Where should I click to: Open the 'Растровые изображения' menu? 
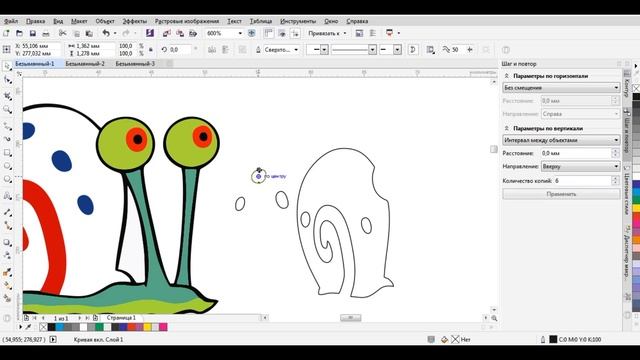click(187, 21)
